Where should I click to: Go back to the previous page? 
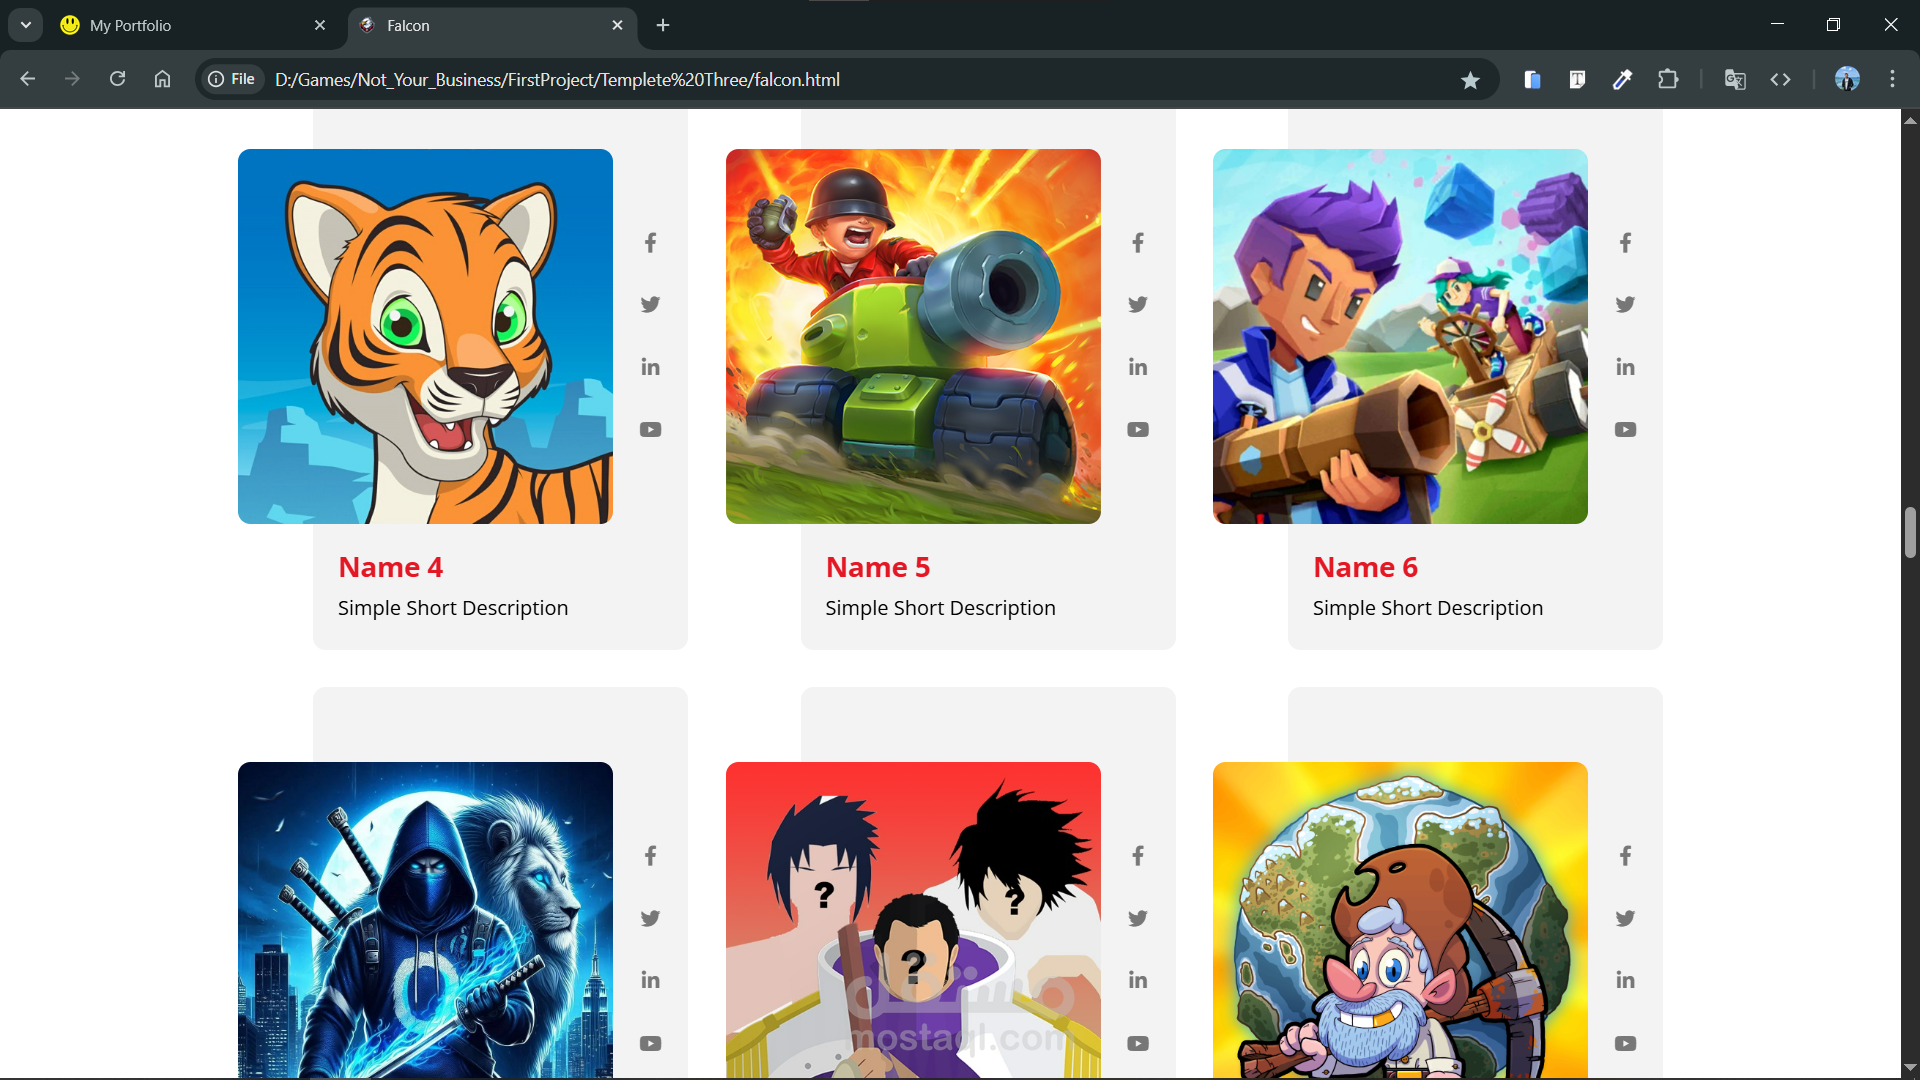click(x=28, y=79)
